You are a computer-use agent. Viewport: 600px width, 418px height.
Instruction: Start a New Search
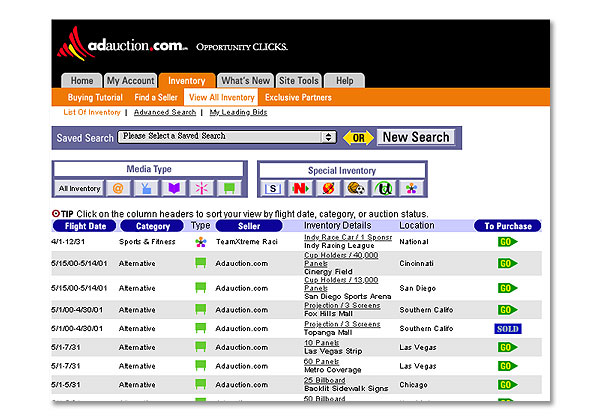point(416,137)
